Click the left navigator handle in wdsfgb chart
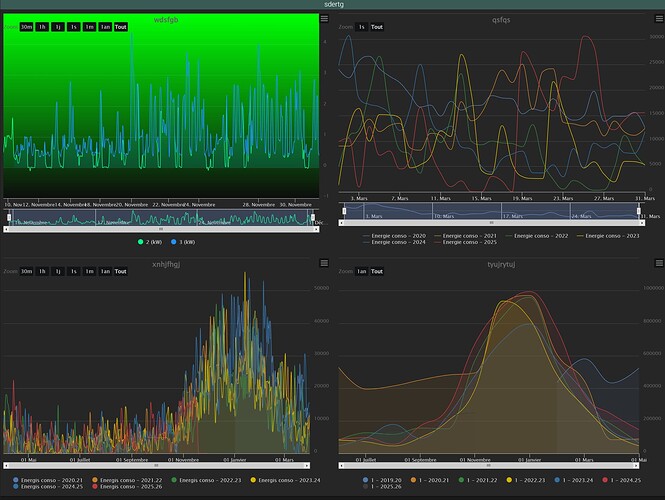The image size is (665, 500). point(8,216)
